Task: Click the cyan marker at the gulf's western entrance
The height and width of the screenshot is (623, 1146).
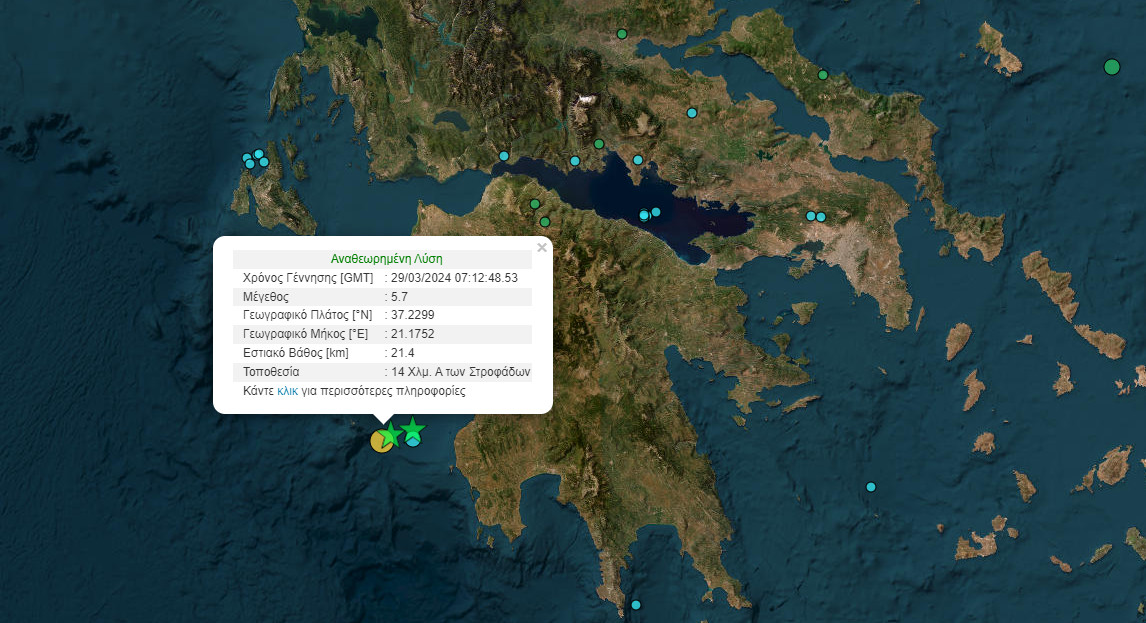Action: pyautogui.click(x=504, y=156)
